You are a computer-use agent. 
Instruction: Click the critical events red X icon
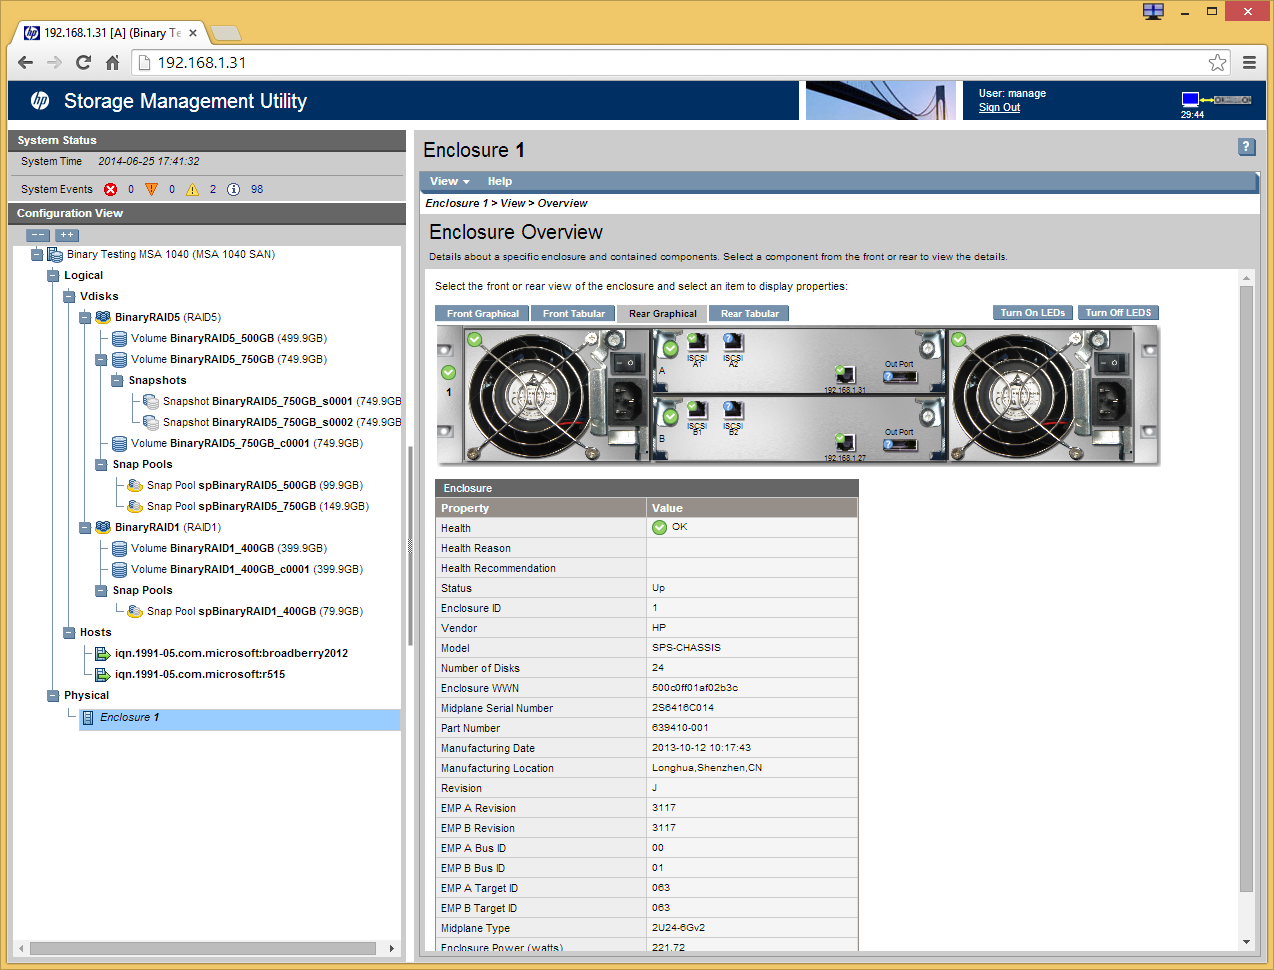[111, 189]
